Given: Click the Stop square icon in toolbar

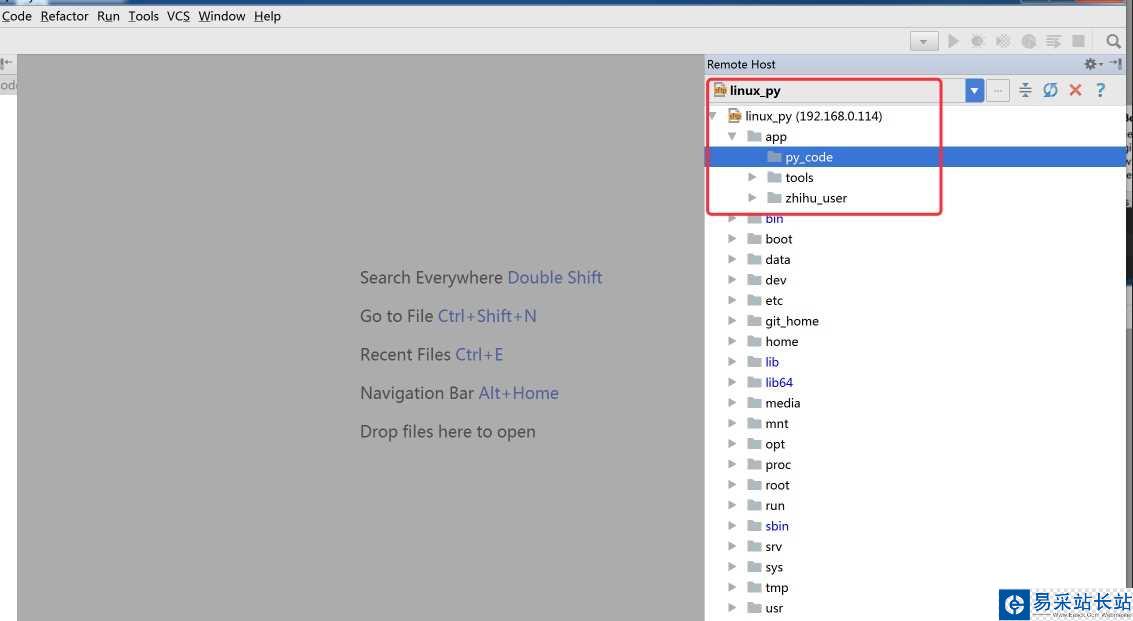Looking at the screenshot, I should pyautogui.click(x=1078, y=41).
